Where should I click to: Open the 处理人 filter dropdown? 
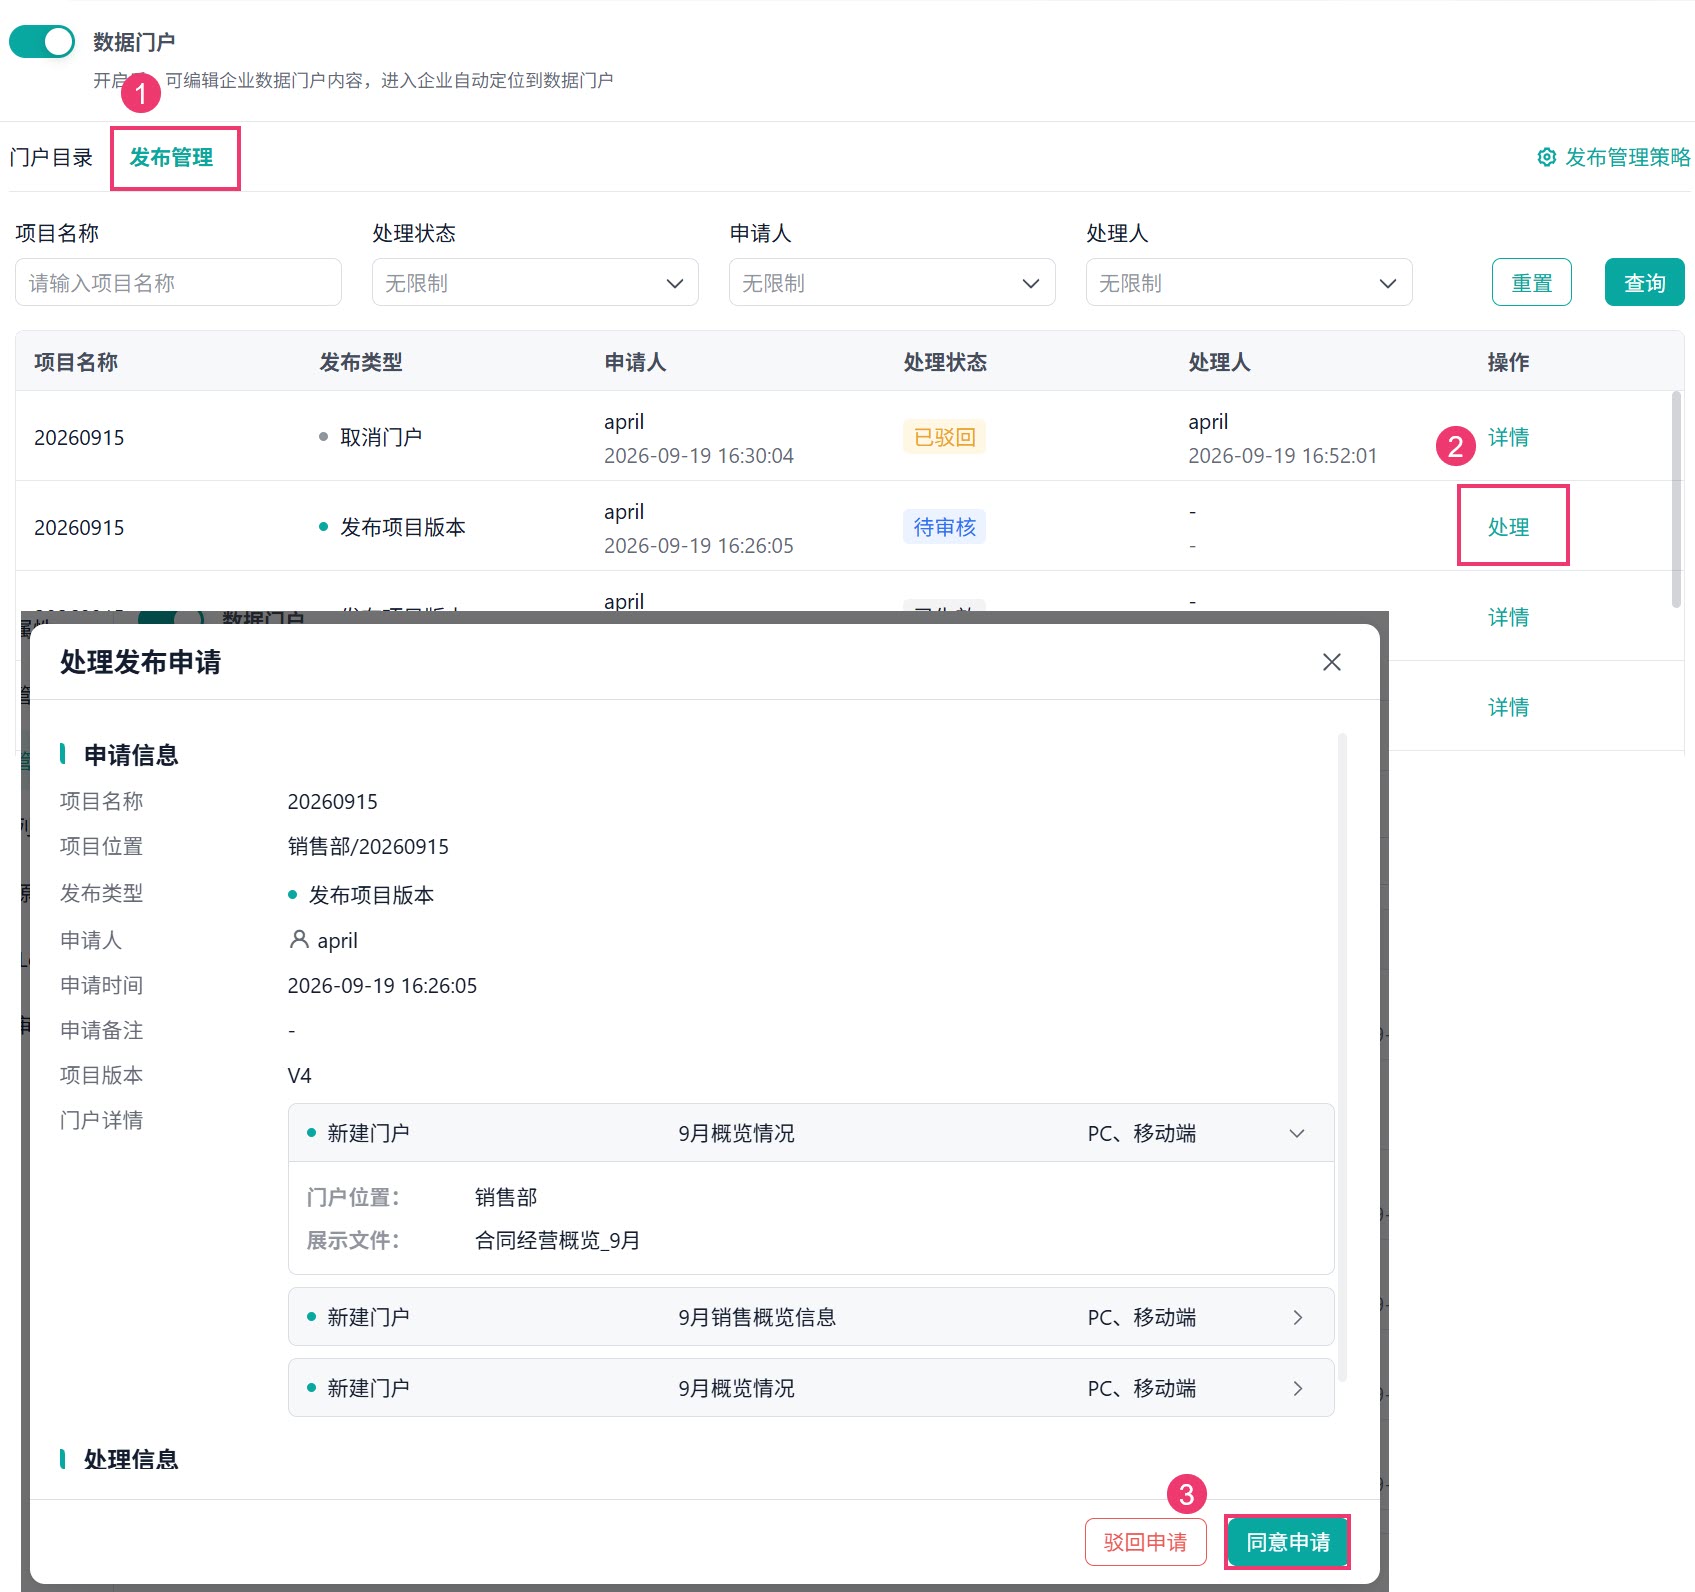[x=1249, y=283]
